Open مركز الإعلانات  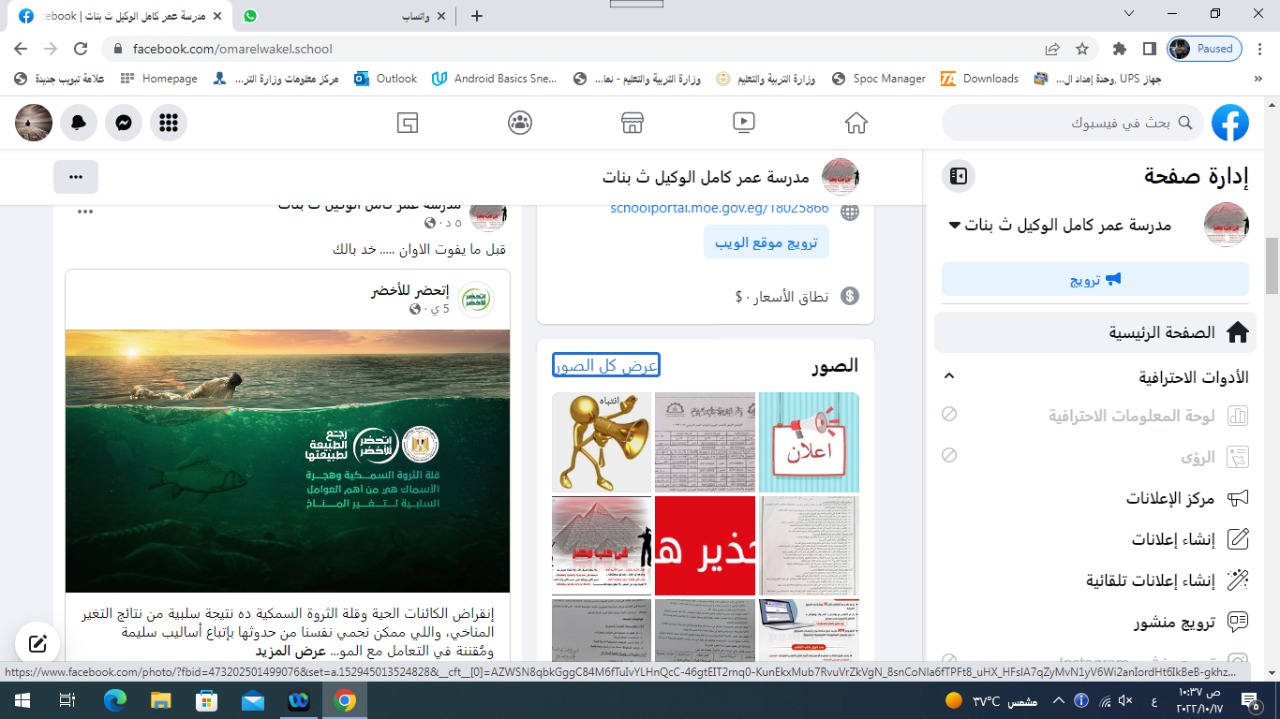pos(1095,498)
